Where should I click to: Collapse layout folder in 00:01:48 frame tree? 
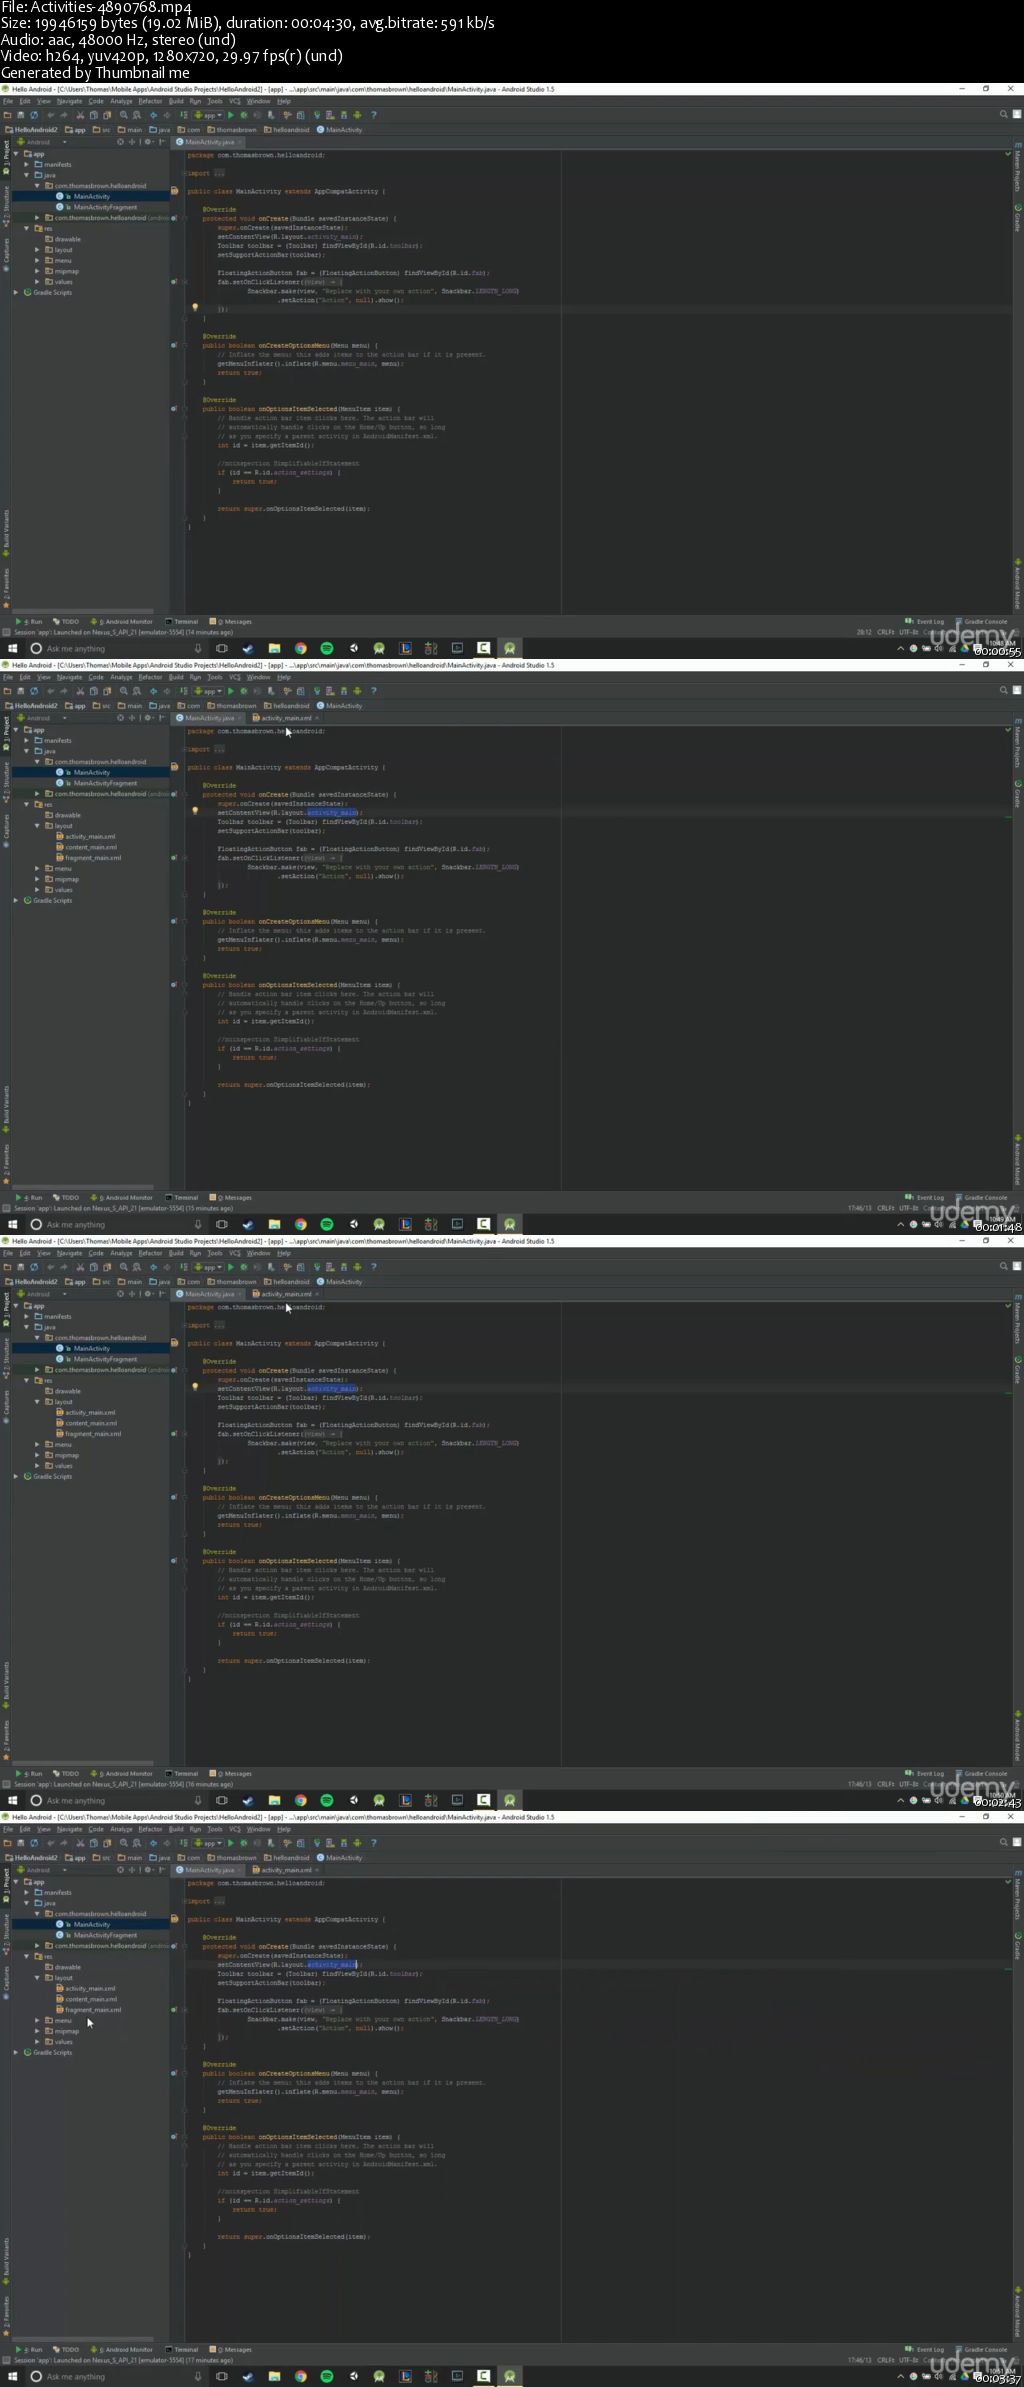point(38,826)
